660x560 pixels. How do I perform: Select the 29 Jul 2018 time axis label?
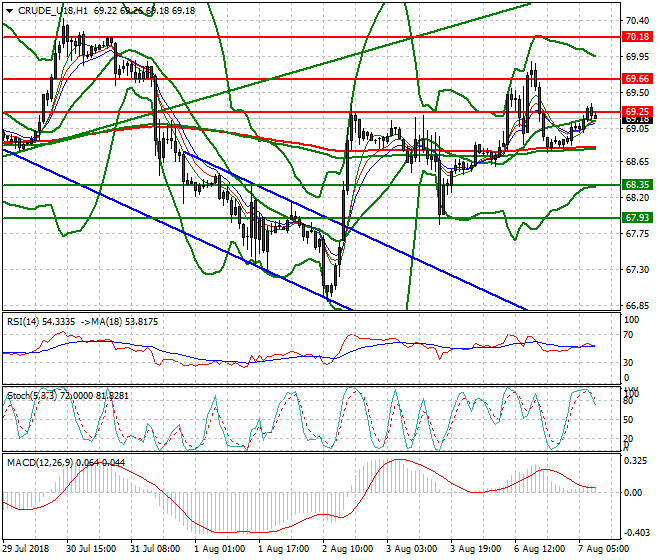(26, 549)
